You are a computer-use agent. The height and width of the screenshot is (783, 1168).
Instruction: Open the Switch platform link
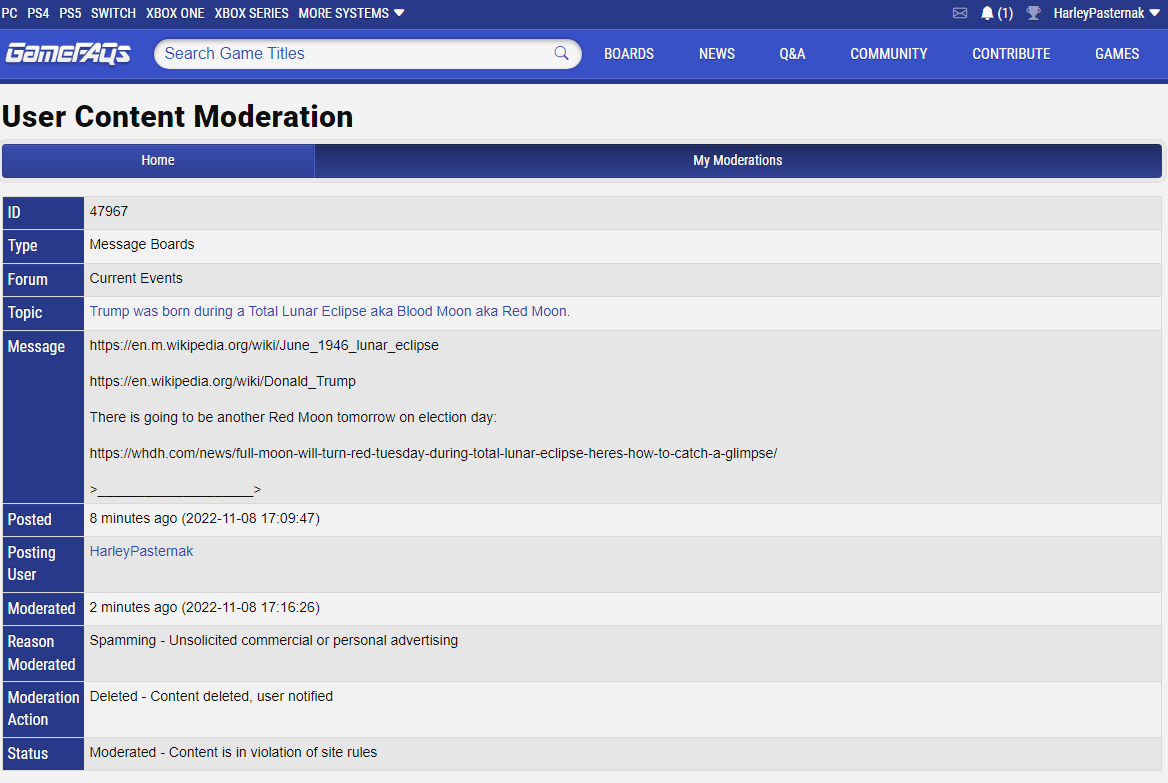[113, 13]
